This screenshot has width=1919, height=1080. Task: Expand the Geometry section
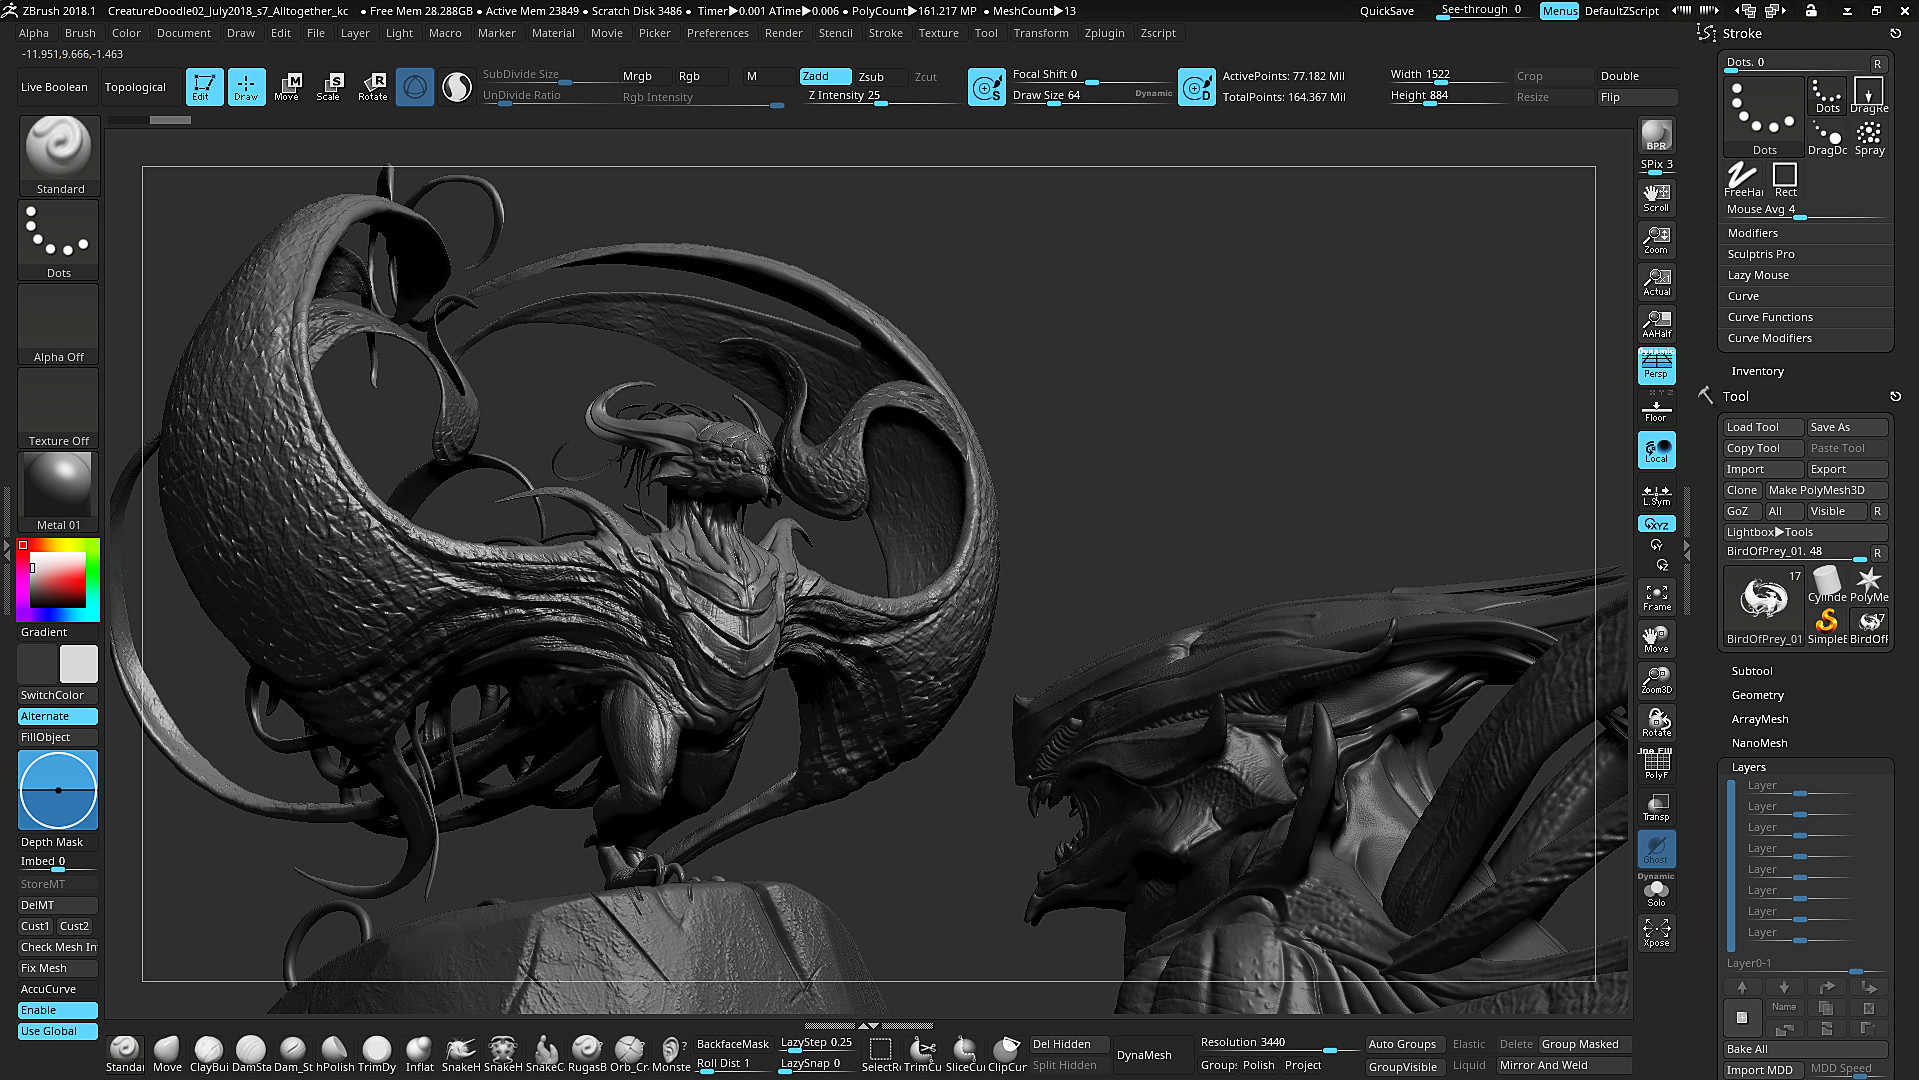[x=1757, y=695]
